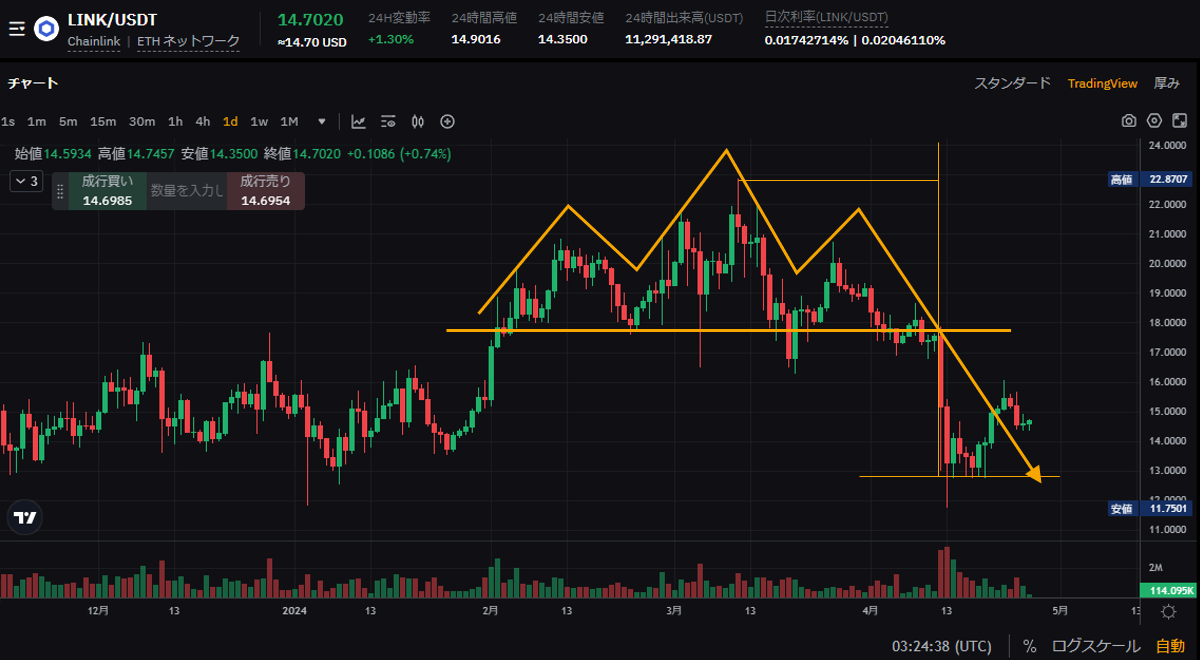The width and height of the screenshot is (1200, 660).
Task: Select the 1w timeframe
Action: point(259,122)
